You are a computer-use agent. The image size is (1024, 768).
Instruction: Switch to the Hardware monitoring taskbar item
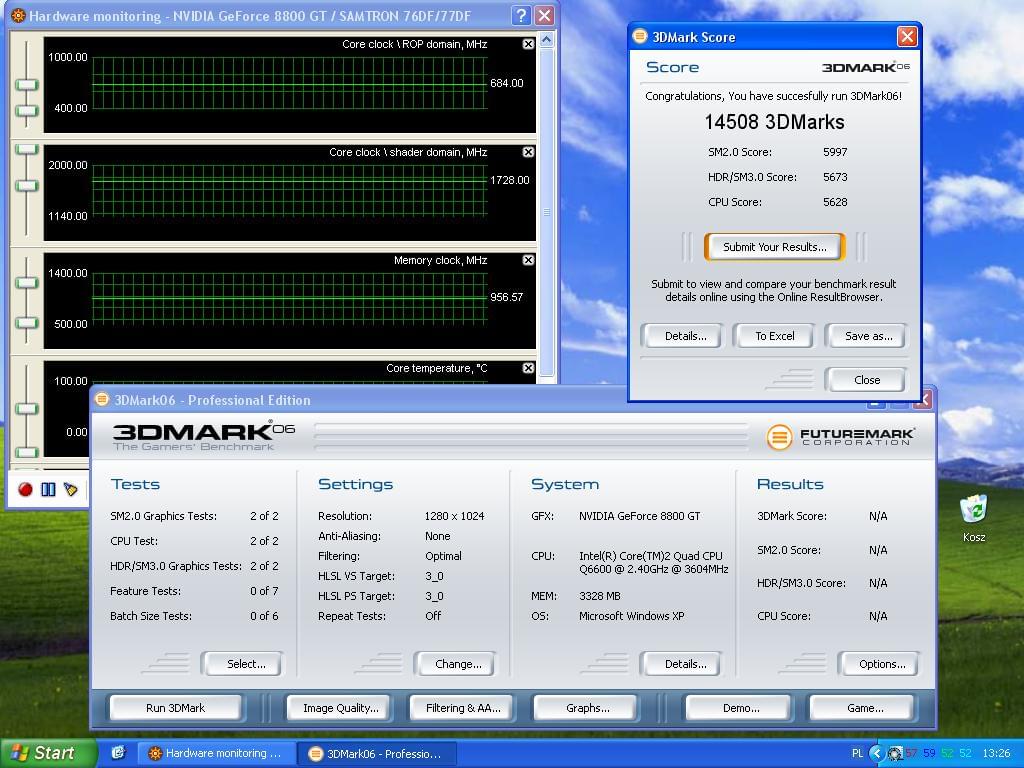(215, 753)
